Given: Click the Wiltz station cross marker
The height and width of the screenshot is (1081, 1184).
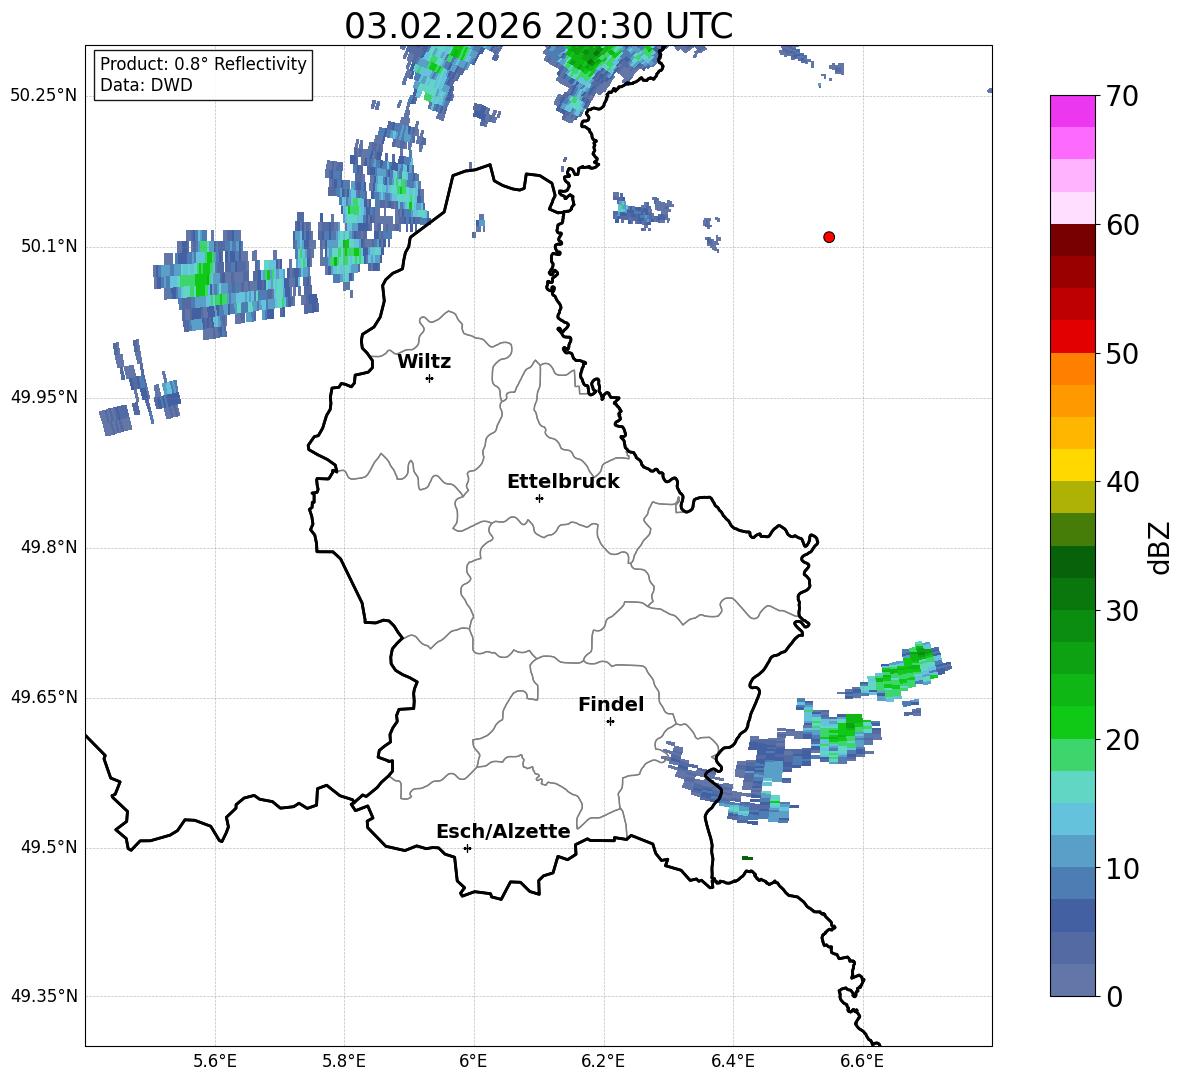Looking at the screenshot, I should [430, 378].
